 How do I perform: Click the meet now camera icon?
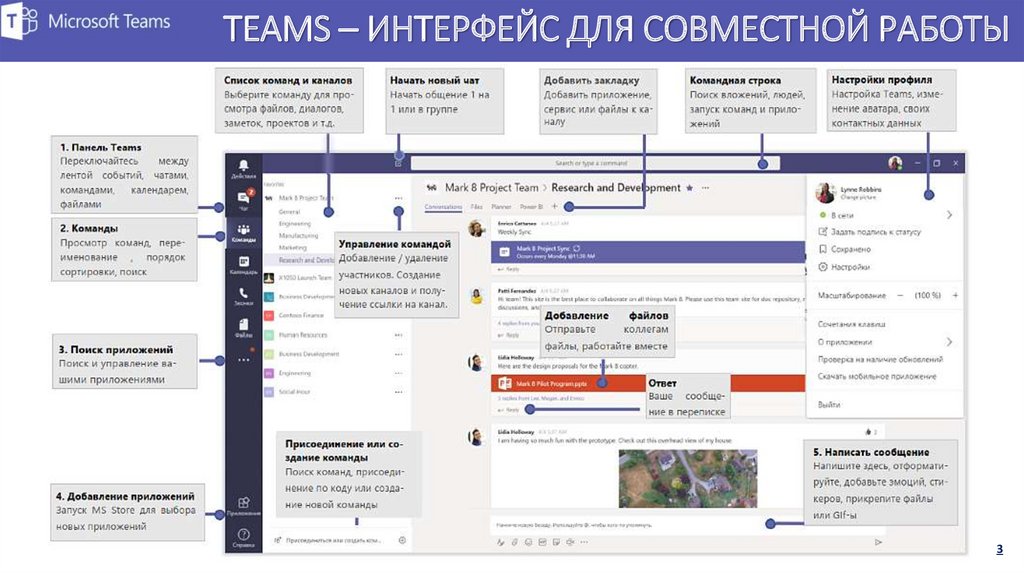(570, 542)
